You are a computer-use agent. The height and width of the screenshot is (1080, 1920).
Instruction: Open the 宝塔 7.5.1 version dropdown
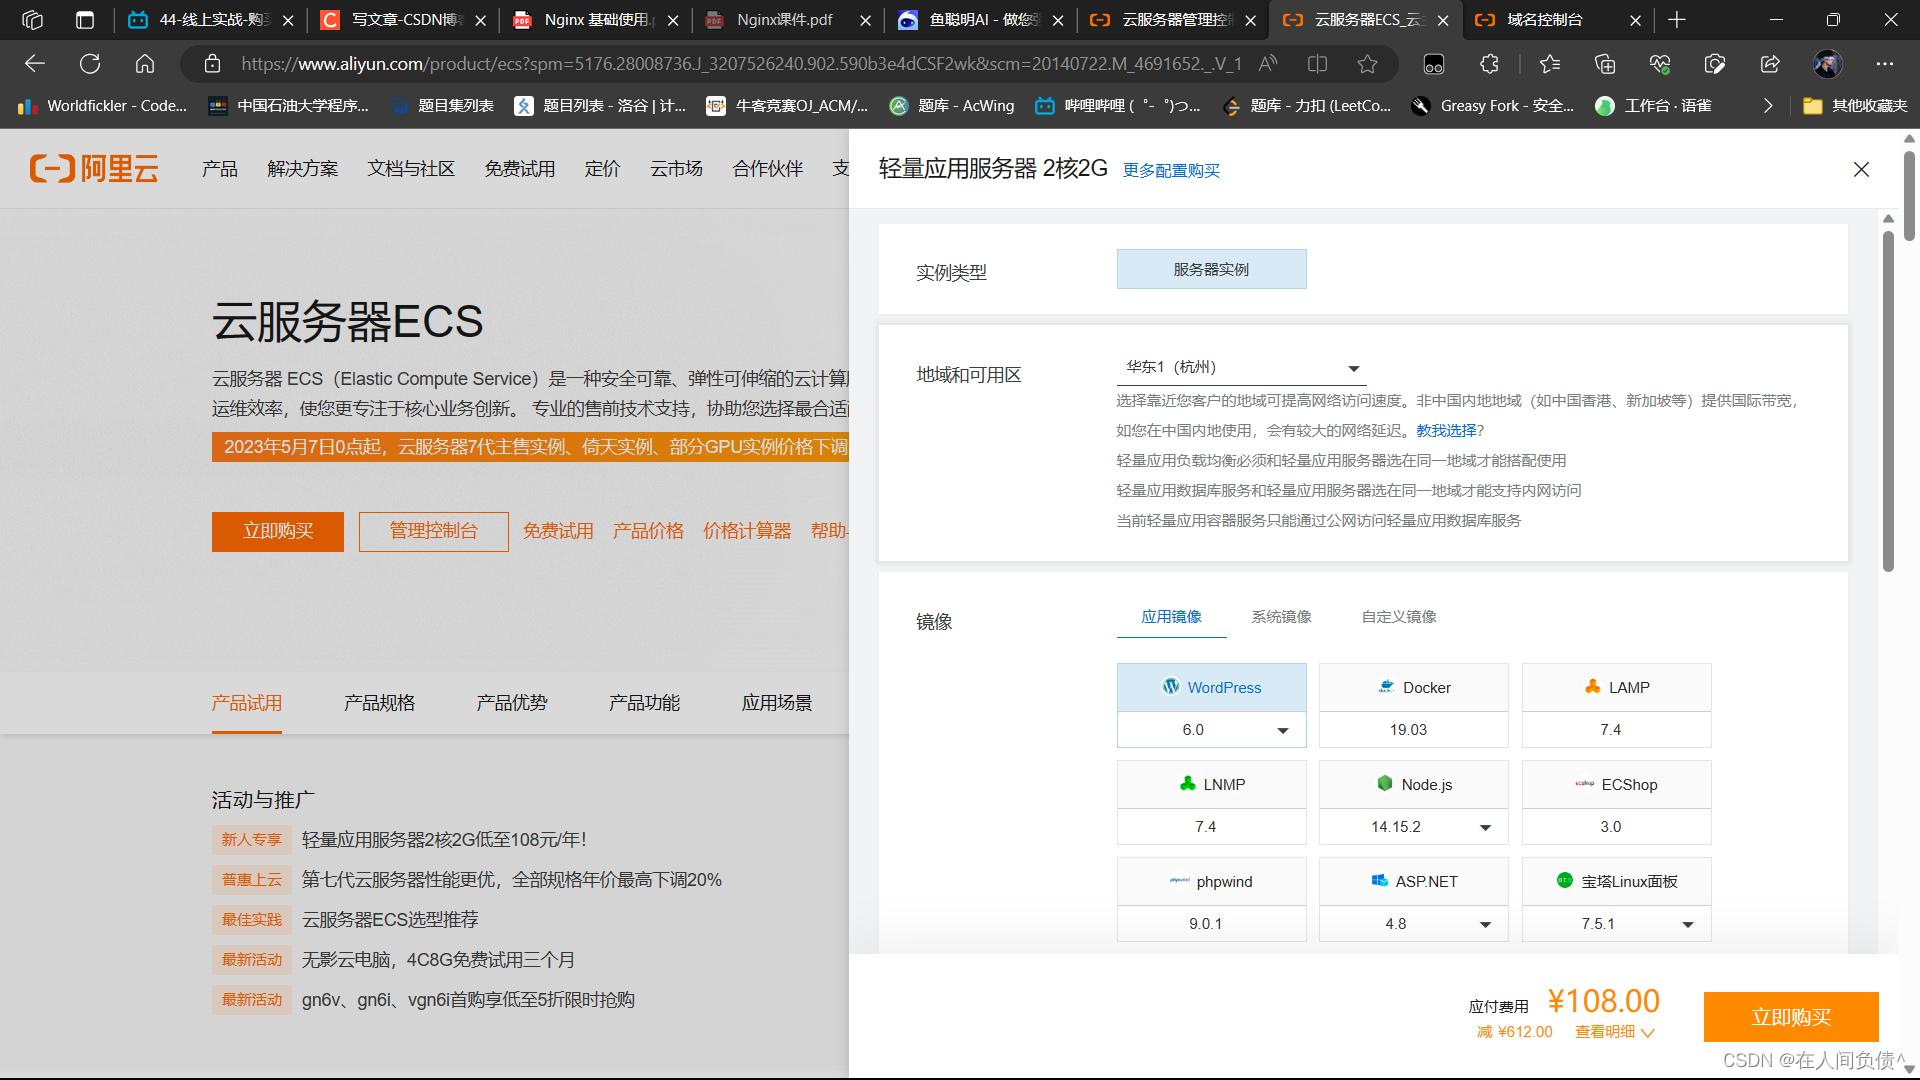coord(1616,924)
